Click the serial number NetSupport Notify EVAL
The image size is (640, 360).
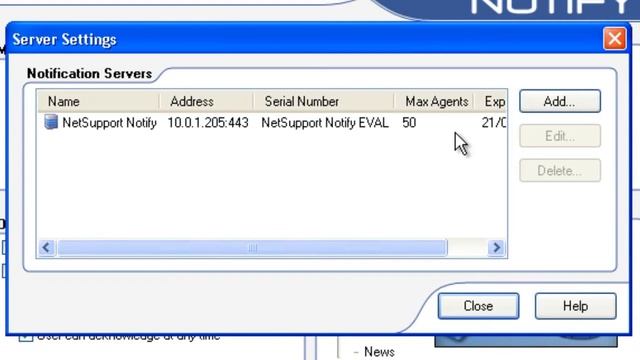point(324,122)
